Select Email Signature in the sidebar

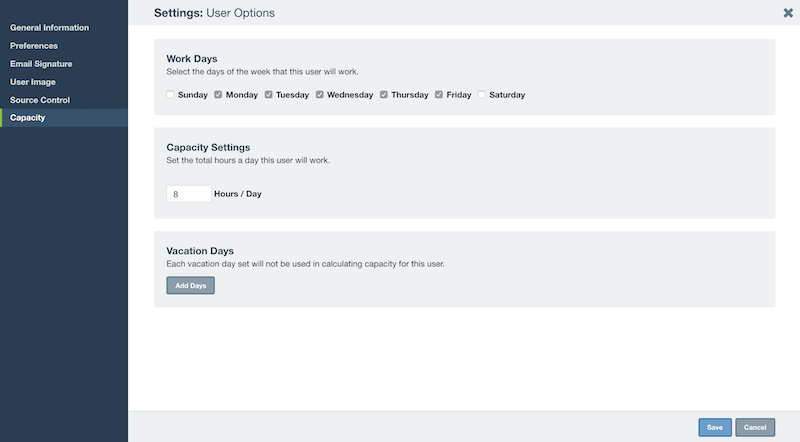(41, 64)
